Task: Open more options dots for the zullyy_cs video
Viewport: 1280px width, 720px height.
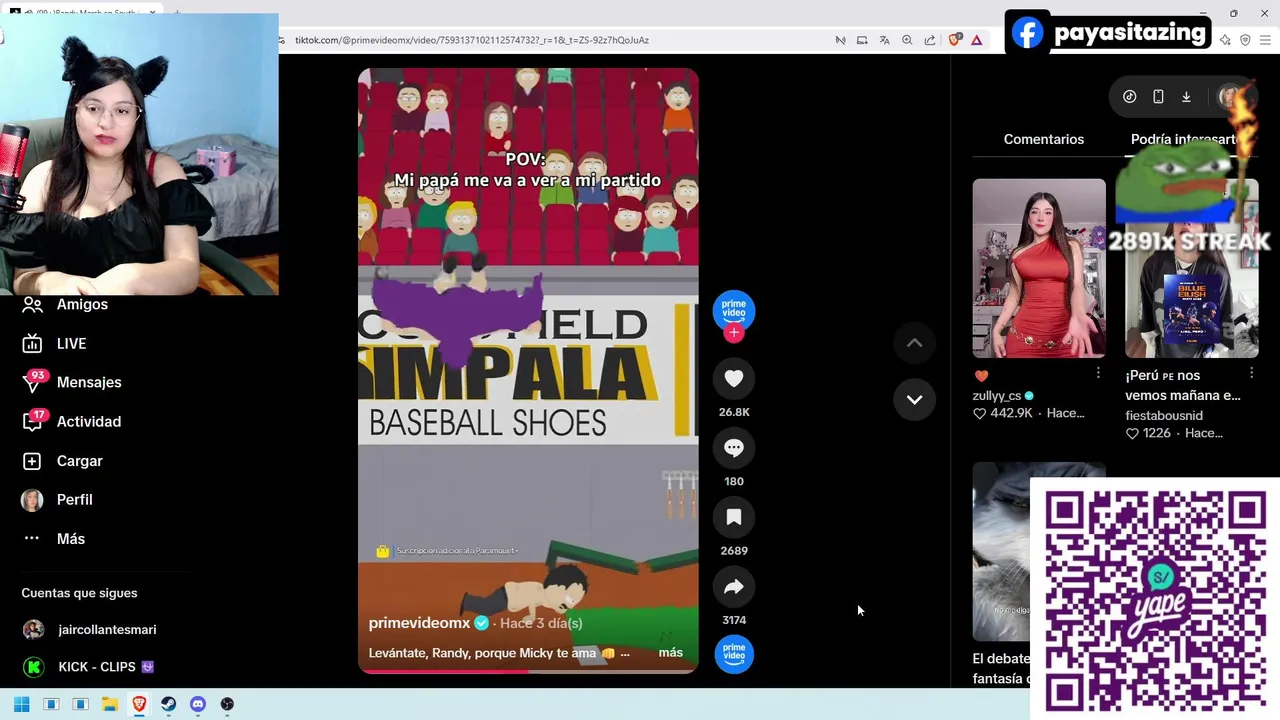Action: pyautogui.click(x=1098, y=373)
